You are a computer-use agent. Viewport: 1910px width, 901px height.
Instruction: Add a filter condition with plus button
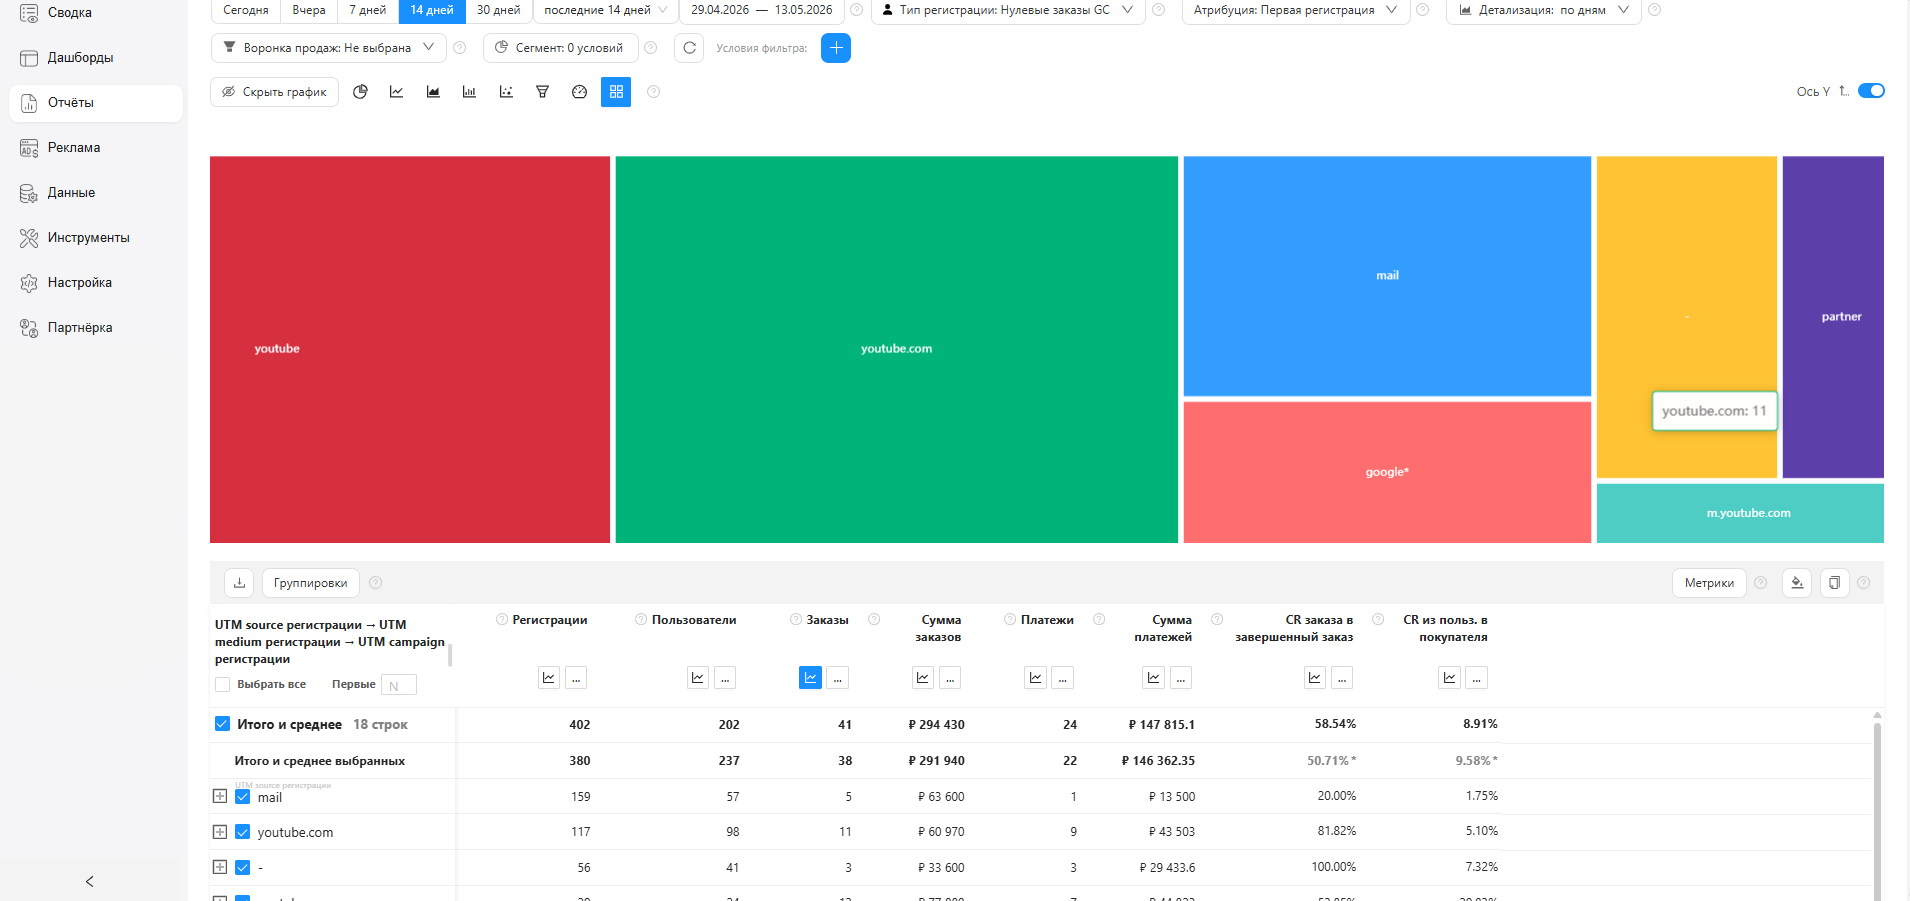click(836, 48)
